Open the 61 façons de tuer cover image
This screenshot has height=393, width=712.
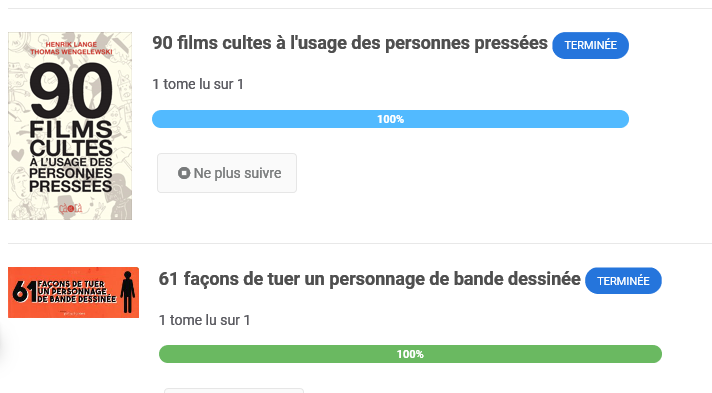click(x=74, y=293)
